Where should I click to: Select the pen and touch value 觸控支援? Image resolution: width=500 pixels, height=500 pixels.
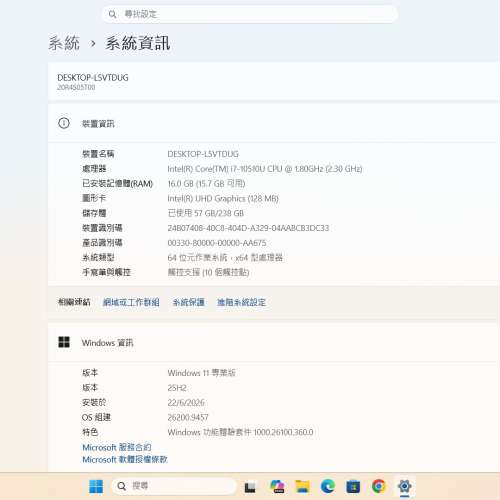(x=208, y=272)
